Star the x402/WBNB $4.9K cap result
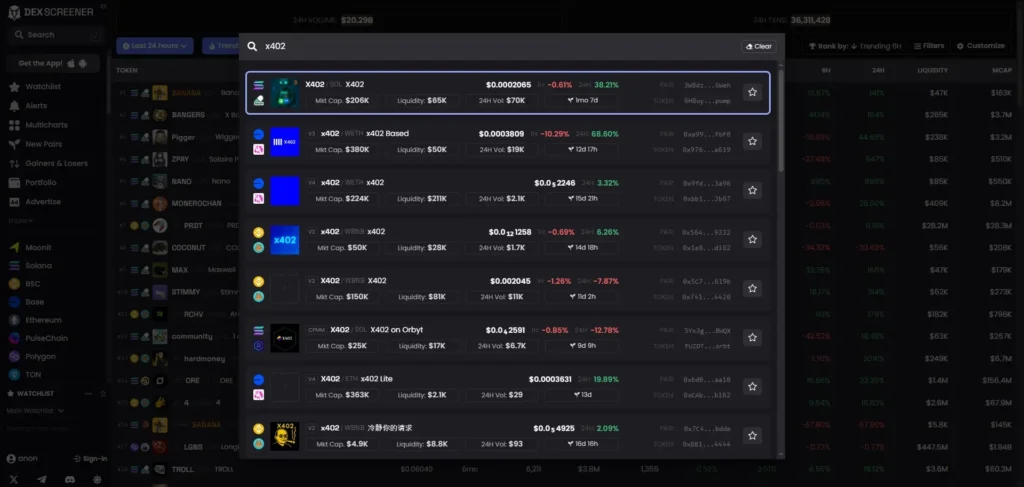Image resolution: width=1024 pixels, height=487 pixels. click(752, 435)
